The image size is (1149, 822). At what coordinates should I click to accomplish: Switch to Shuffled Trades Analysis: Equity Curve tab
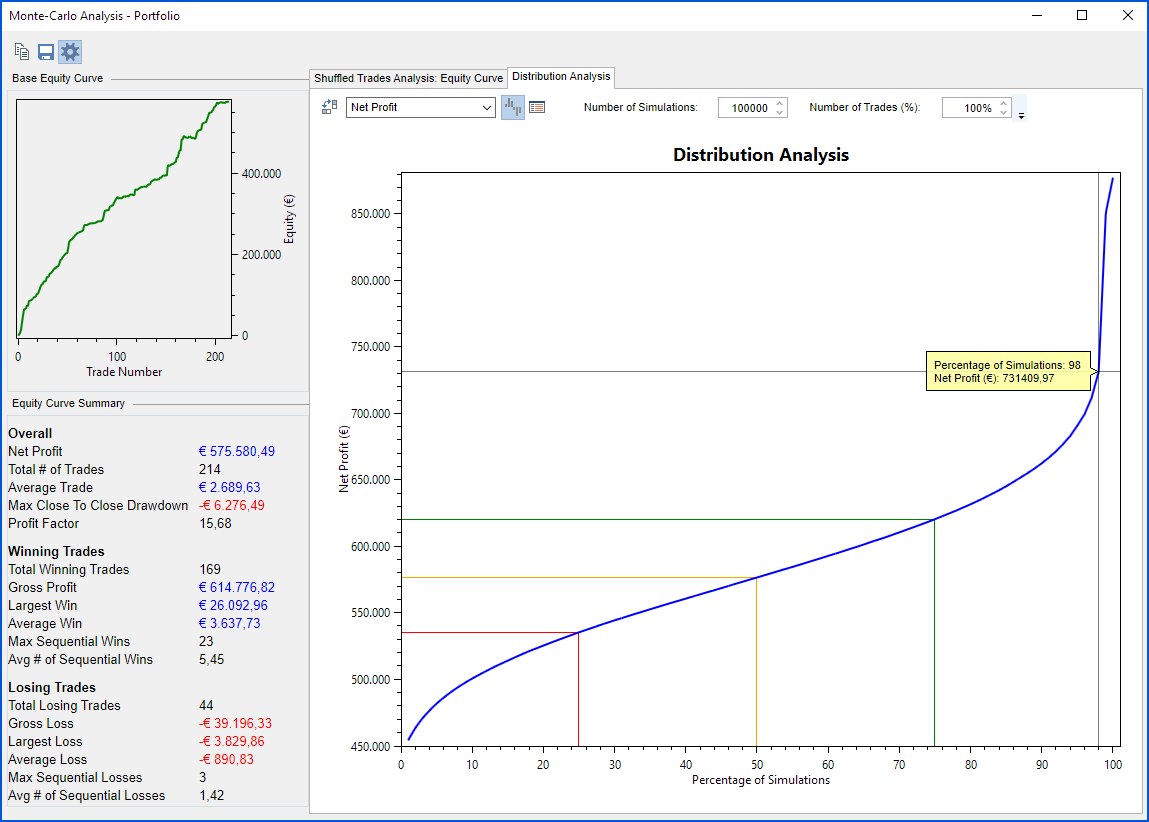pyautogui.click(x=408, y=78)
